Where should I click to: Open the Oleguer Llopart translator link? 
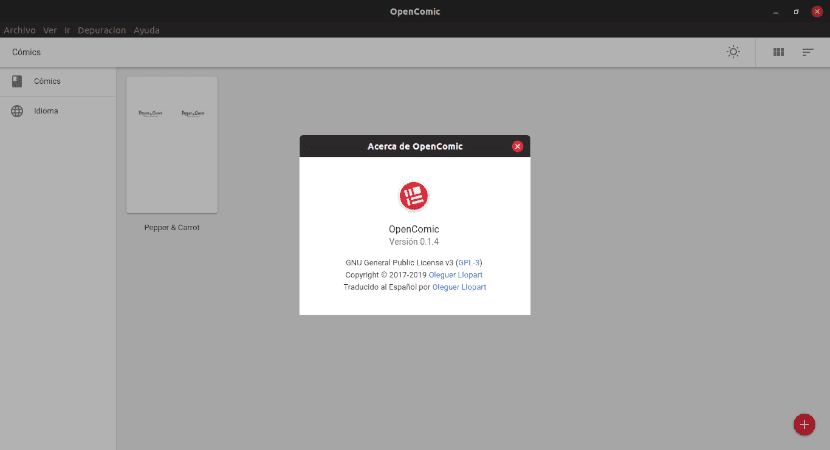click(459, 287)
